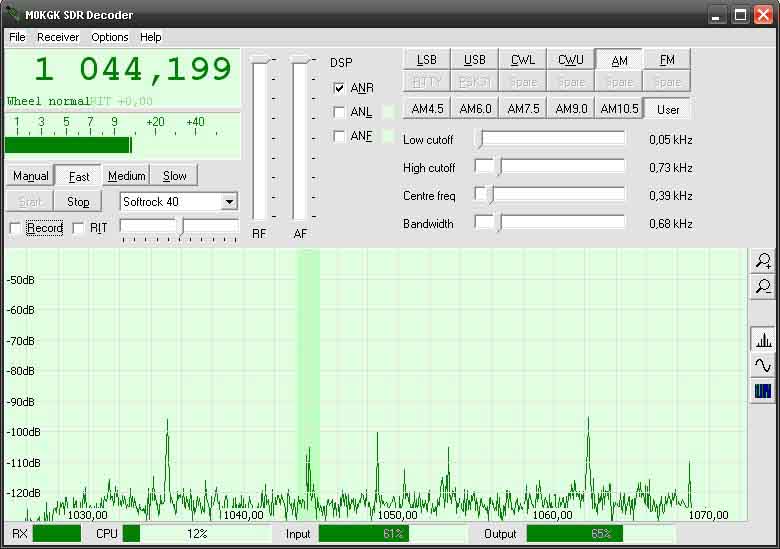Image resolution: width=780 pixels, height=549 pixels.
Task: Select the spectrum bar graph display icon
Action: click(763, 341)
